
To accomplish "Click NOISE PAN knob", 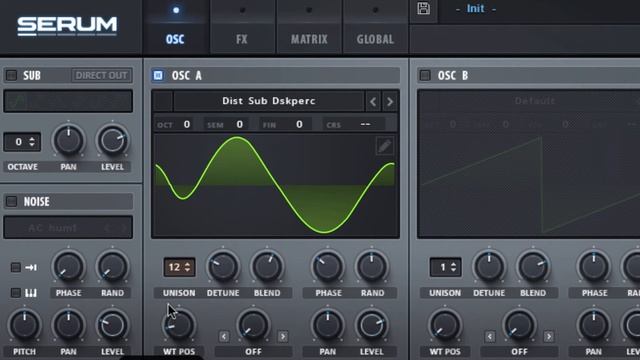I will point(69,325).
